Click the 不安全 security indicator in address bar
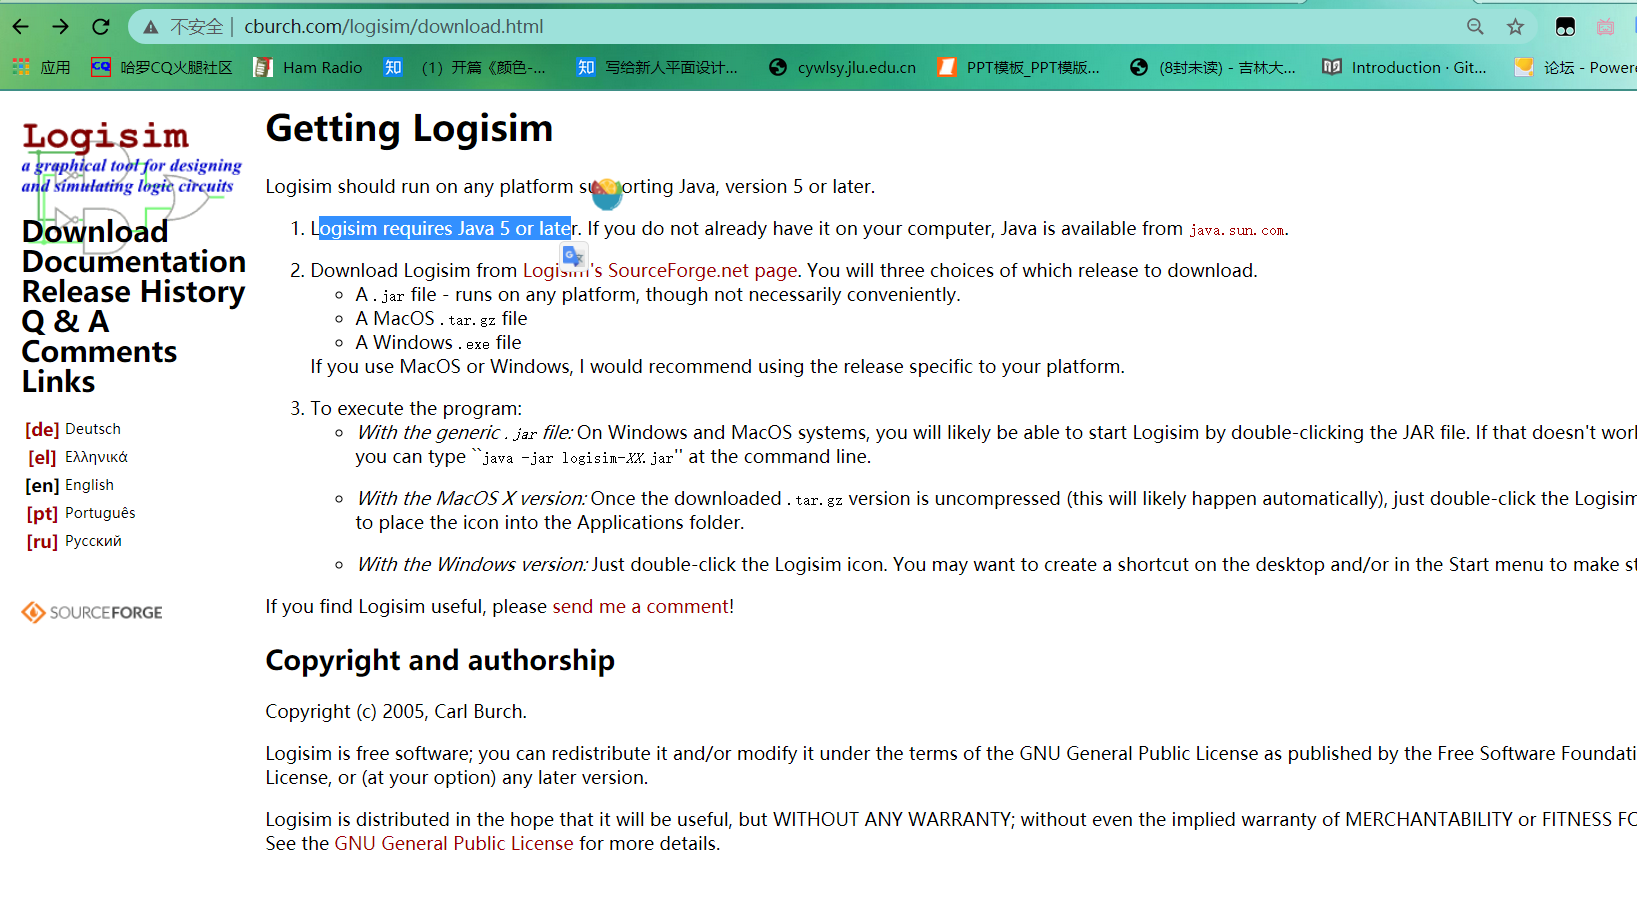This screenshot has width=1637, height=901. click(183, 27)
